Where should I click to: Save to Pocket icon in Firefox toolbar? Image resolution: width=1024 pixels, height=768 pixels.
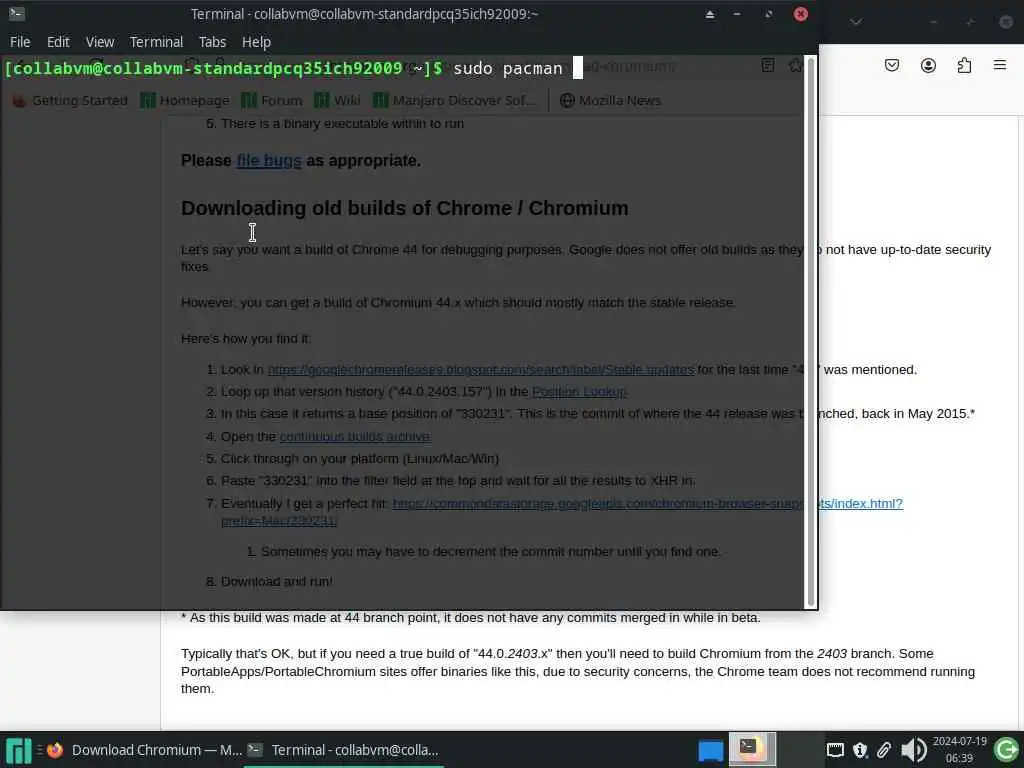(891, 65)
